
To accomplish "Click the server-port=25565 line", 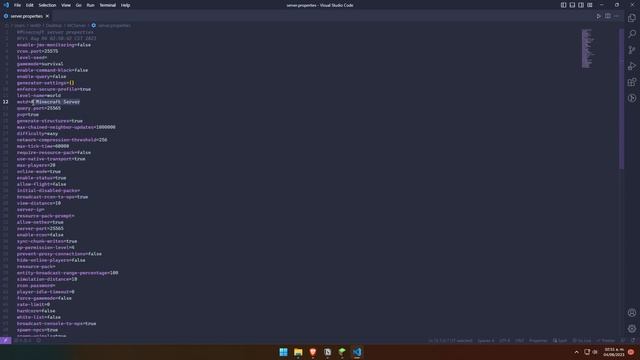I will pos(40,229).
